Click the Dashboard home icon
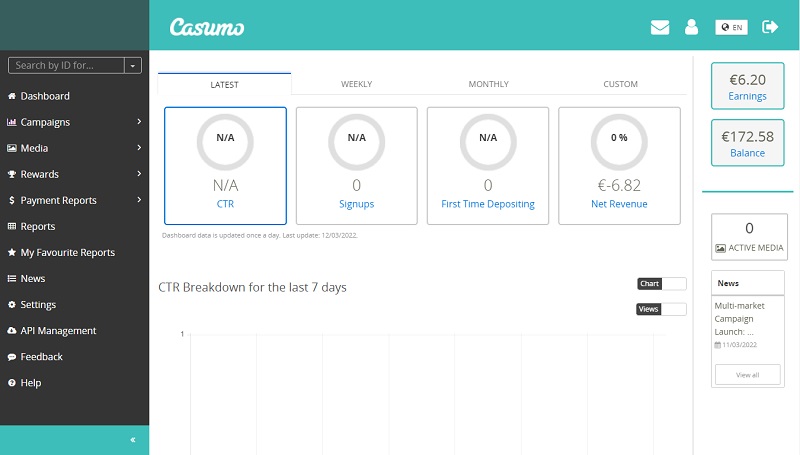 coord(12,96)
